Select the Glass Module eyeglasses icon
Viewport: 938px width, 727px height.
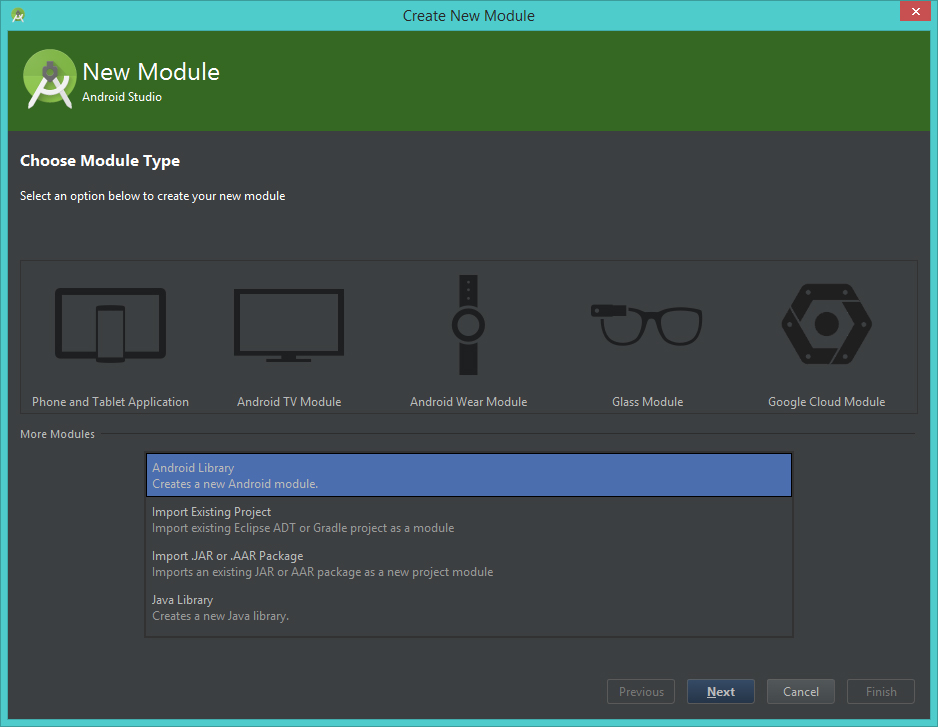(x=647, y=324)
